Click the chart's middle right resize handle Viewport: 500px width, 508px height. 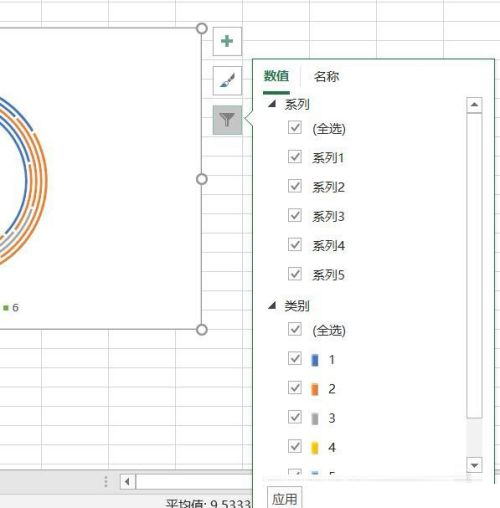[x=202, y=179]
